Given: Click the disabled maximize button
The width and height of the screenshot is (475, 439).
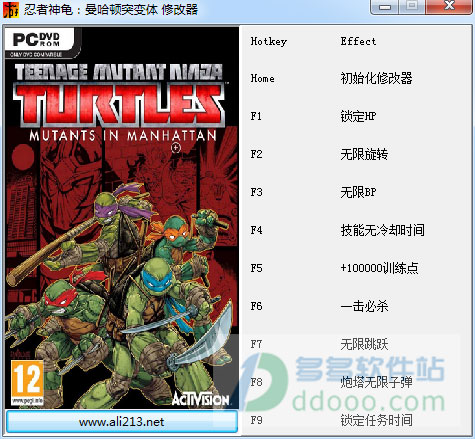Looking at the screenshot, I should pos(413,6).
